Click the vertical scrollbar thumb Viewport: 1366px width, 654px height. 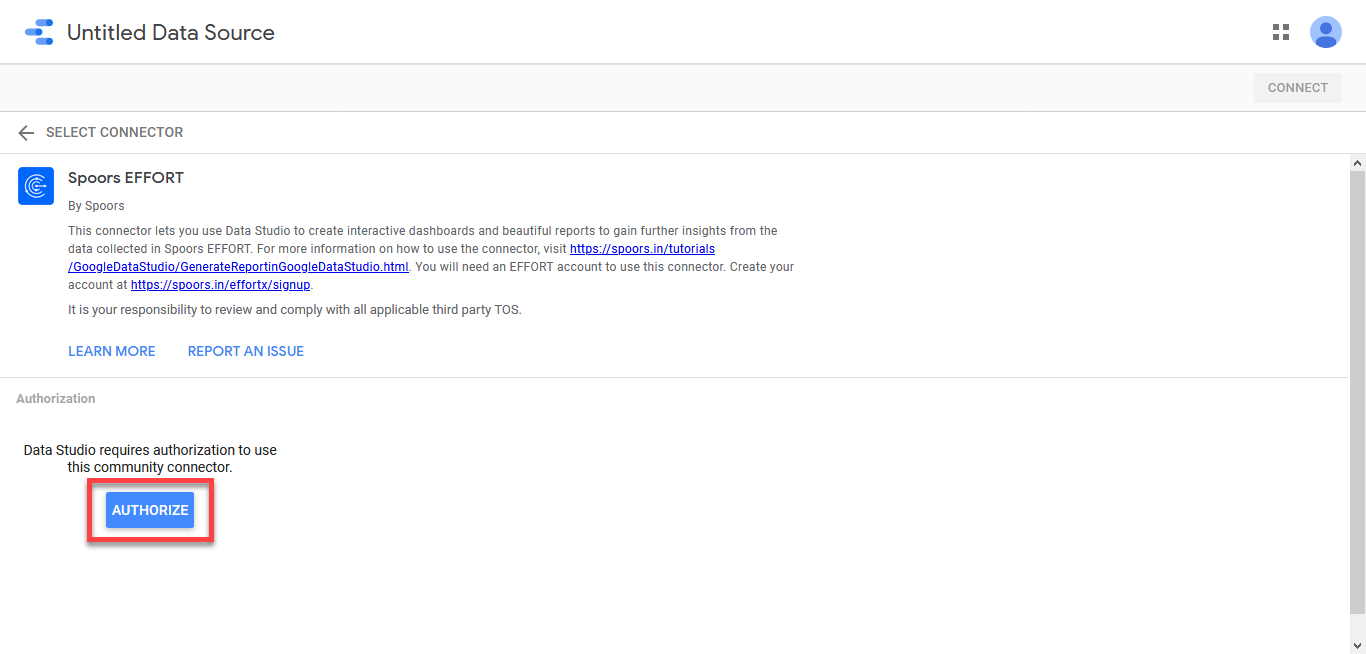click(x=1357, y=390)
